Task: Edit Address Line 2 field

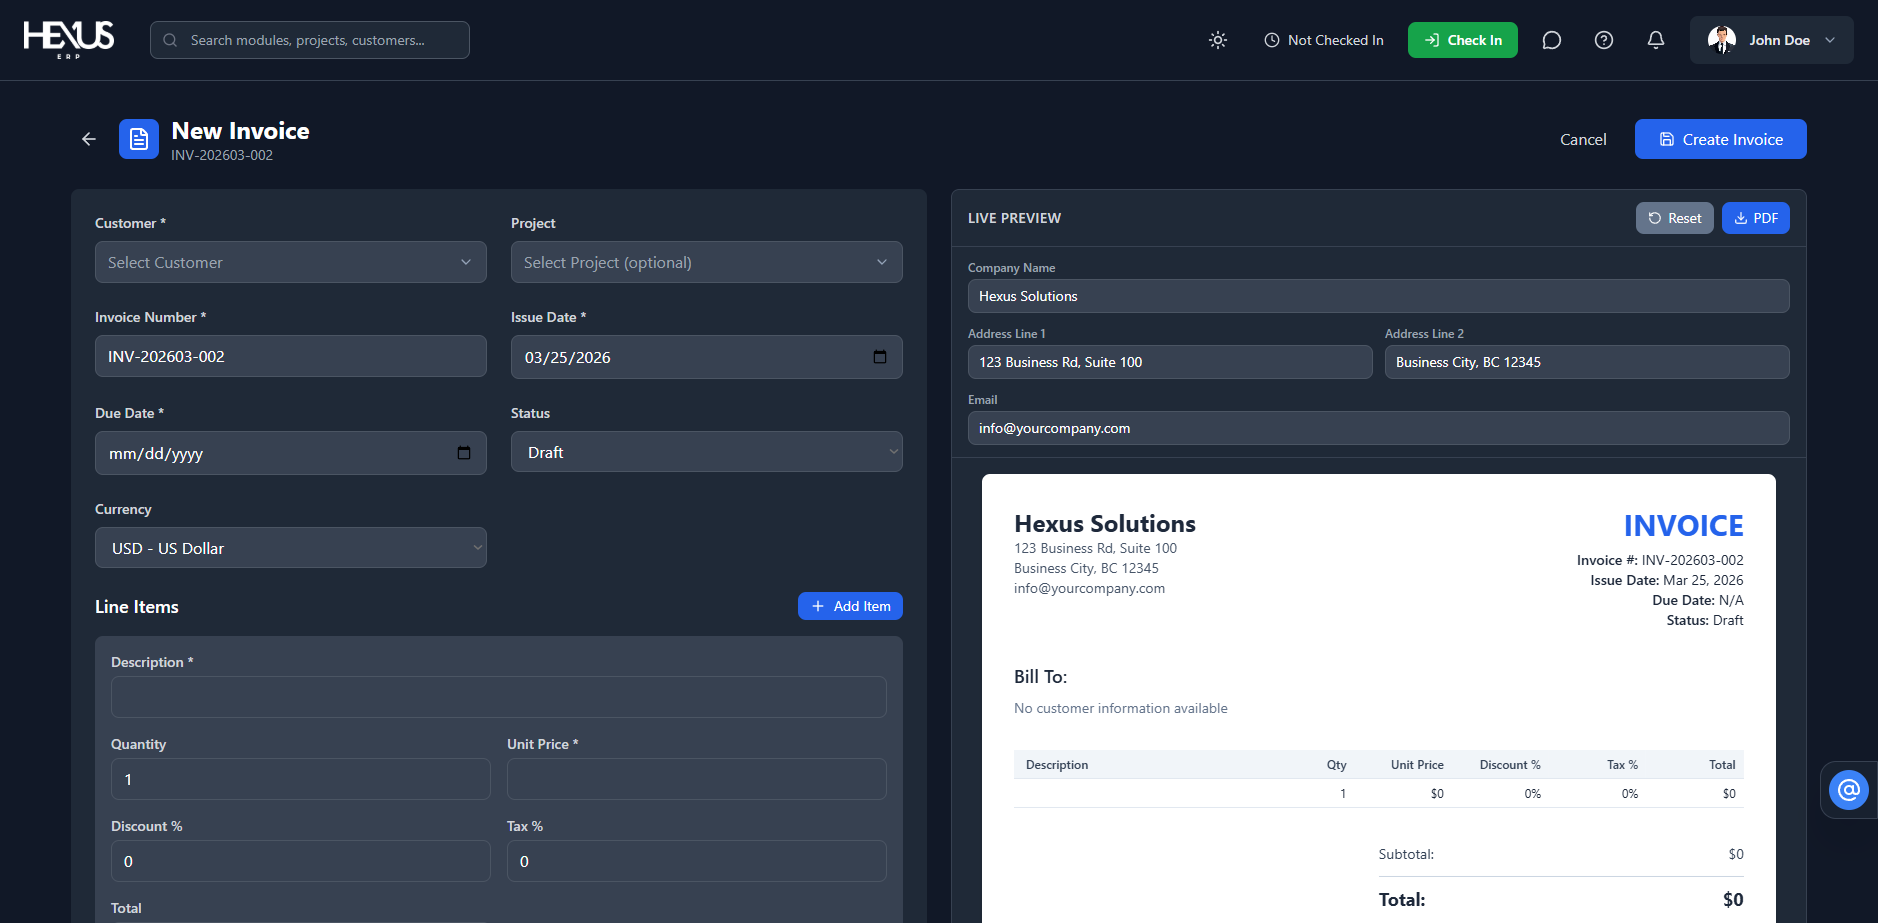Action: pyautogui.click(x=1587, y=362)
